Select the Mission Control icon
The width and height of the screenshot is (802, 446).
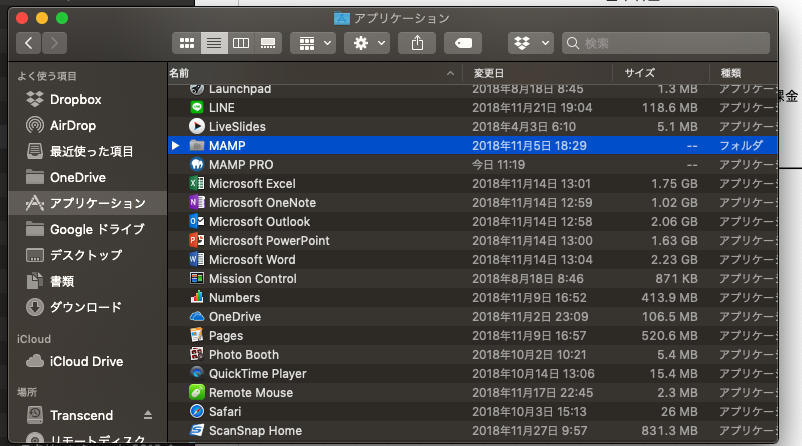click(196, 278)
